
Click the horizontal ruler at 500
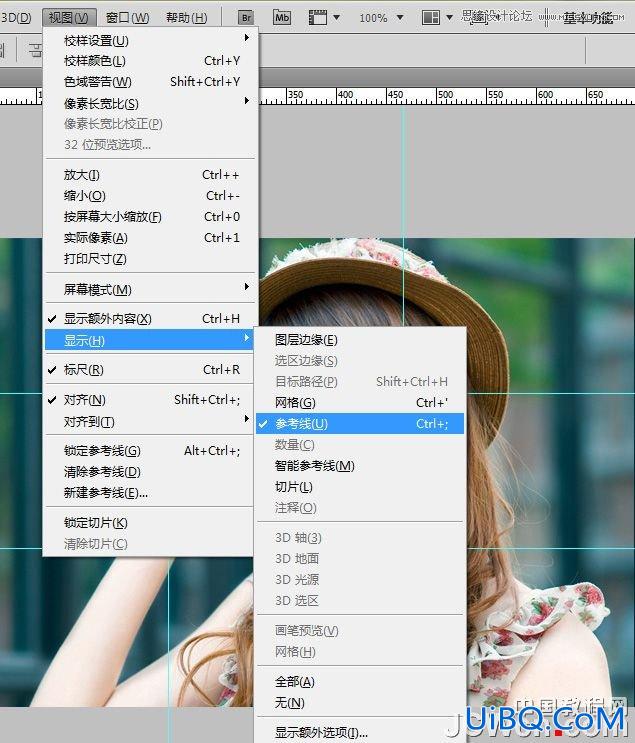(x=444, y=94)
